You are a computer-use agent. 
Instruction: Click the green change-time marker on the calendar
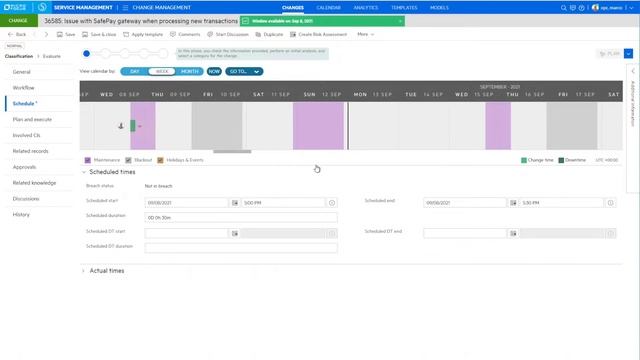pyautogui.click(x=133, y=126)
